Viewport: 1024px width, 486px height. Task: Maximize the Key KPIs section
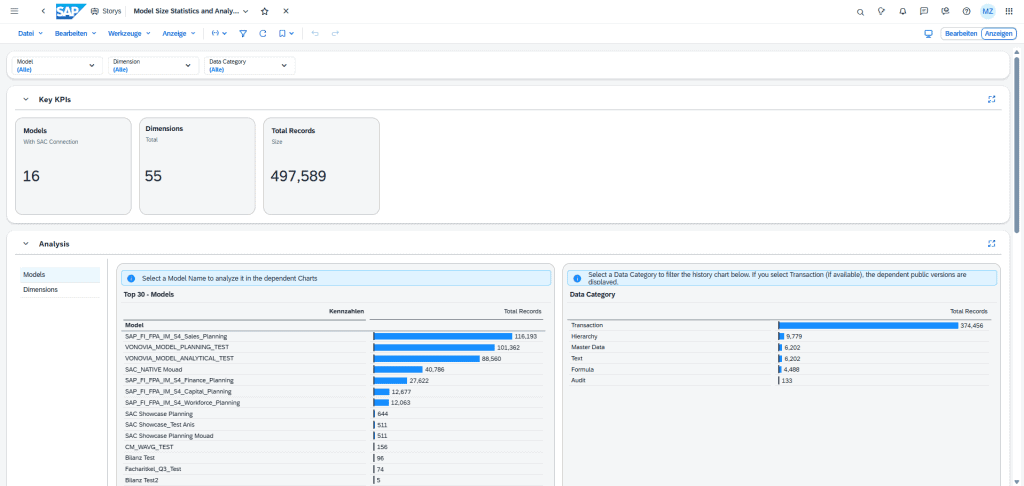[991, 100]
